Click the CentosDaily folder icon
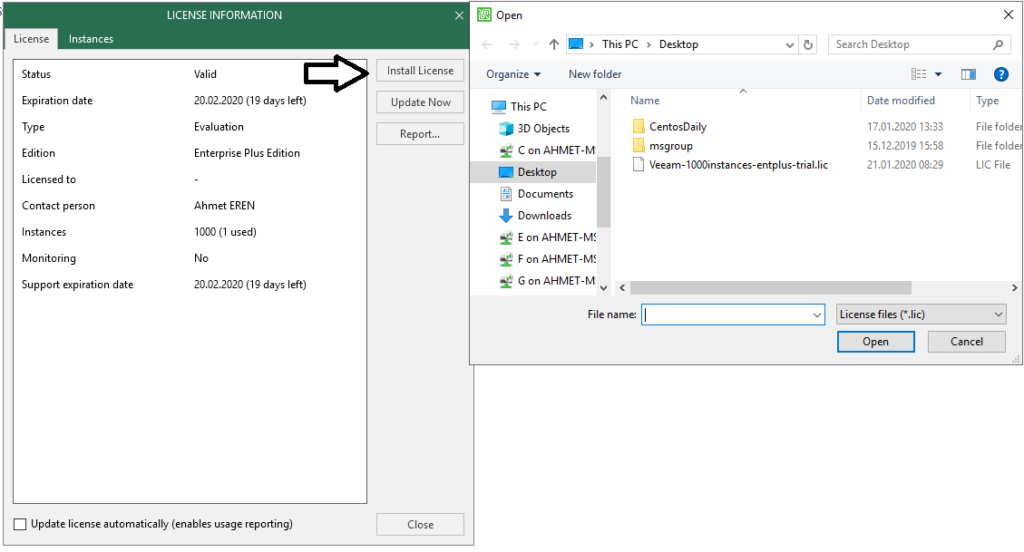The image size is (1024, 552). (x=639, y=126)
